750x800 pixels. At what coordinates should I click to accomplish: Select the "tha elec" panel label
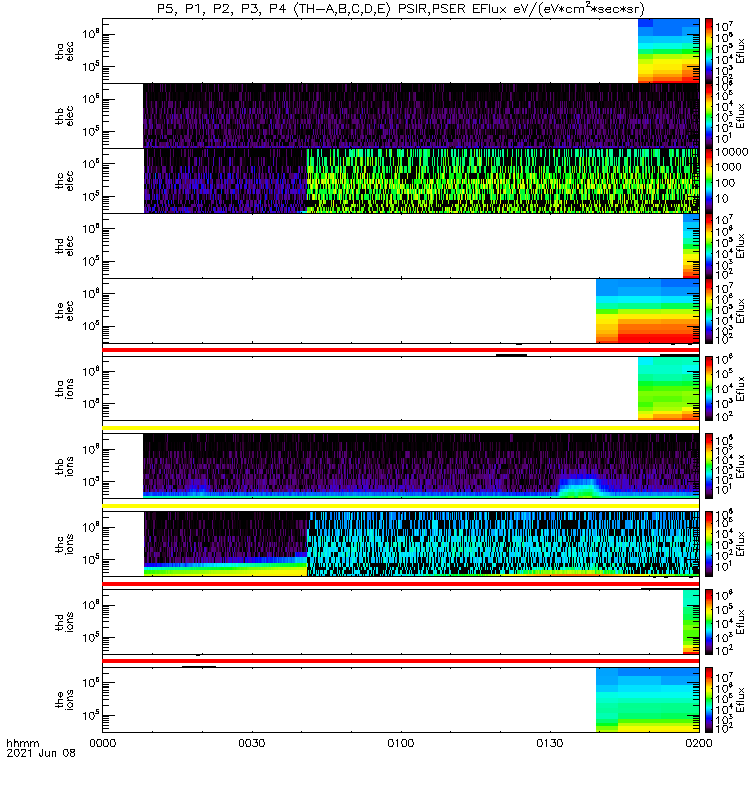point(64,51)
